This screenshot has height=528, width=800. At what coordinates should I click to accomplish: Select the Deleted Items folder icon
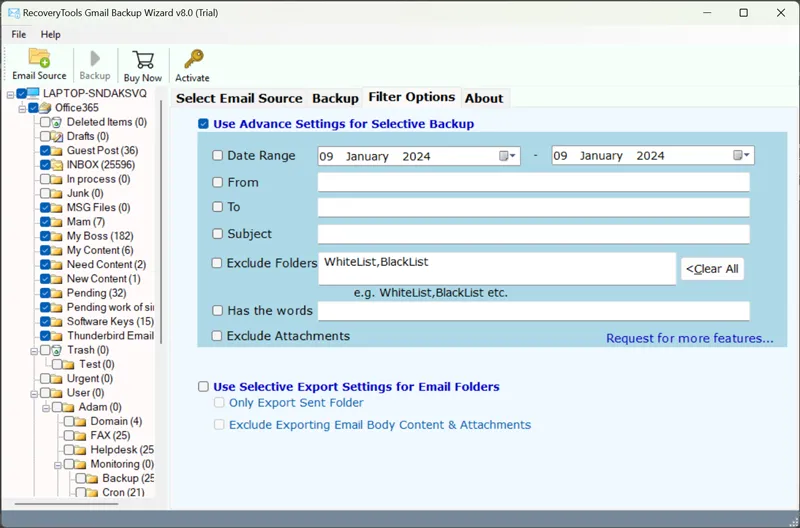(x=58, y=122)
